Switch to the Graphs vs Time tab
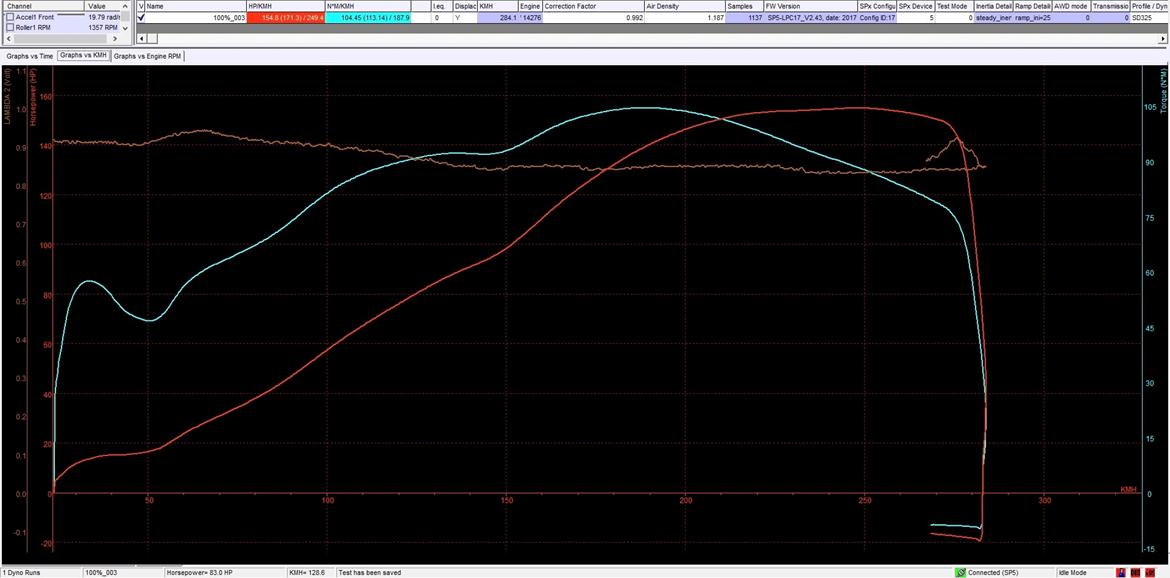1170x578 pixels. 28,56
